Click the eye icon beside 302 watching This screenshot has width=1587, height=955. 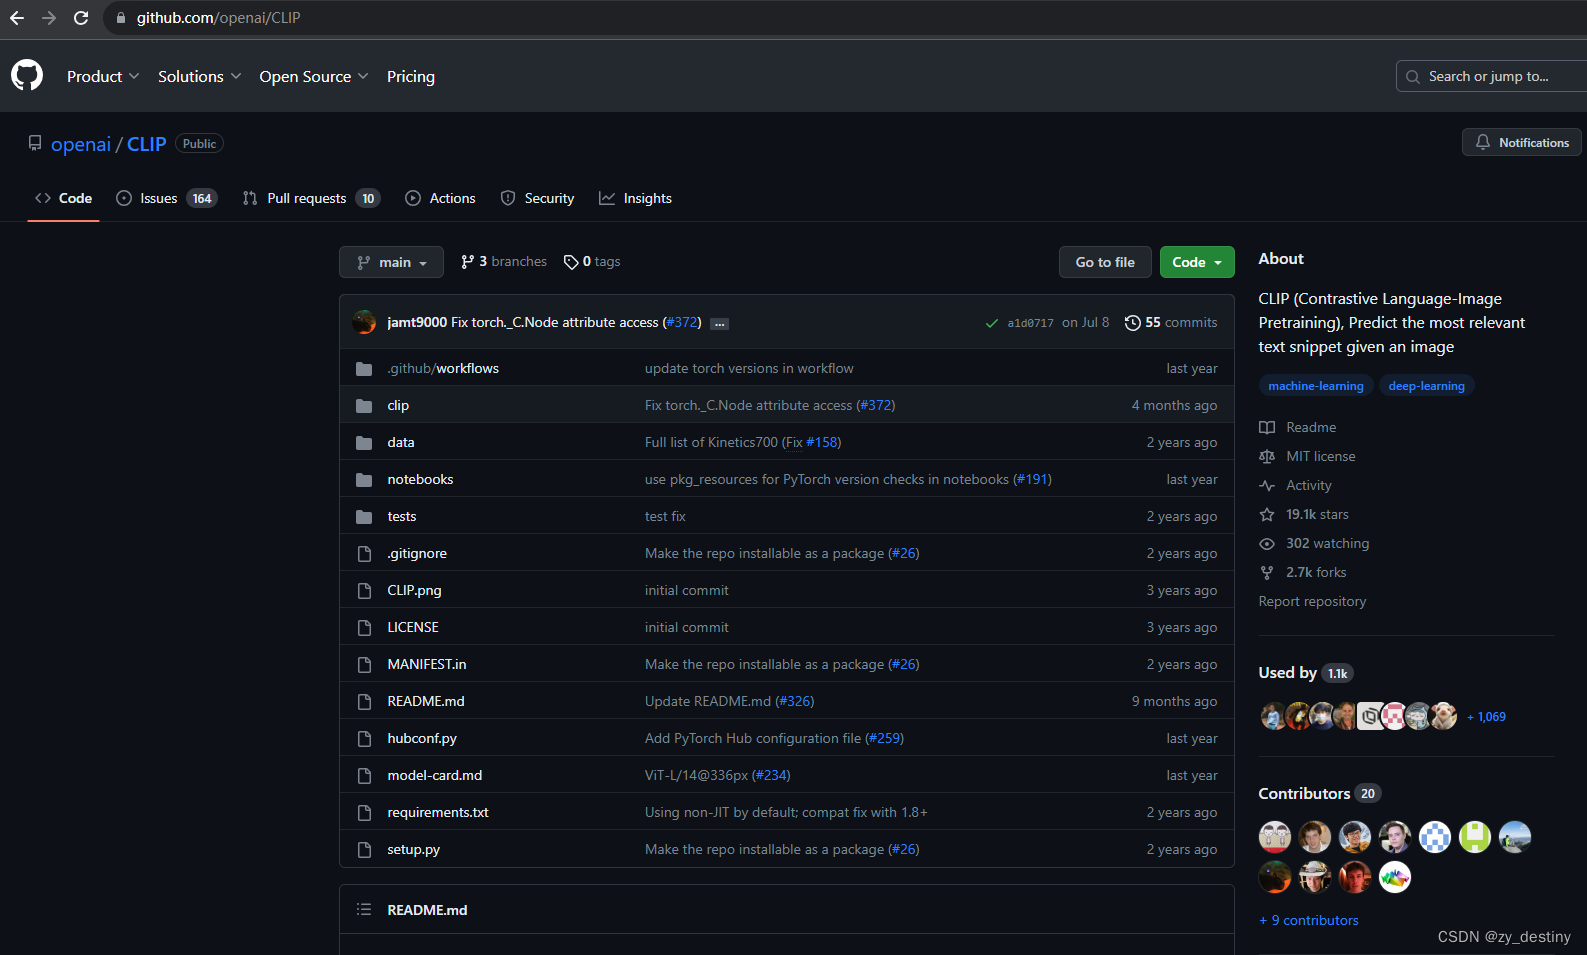click(1267, 543)
